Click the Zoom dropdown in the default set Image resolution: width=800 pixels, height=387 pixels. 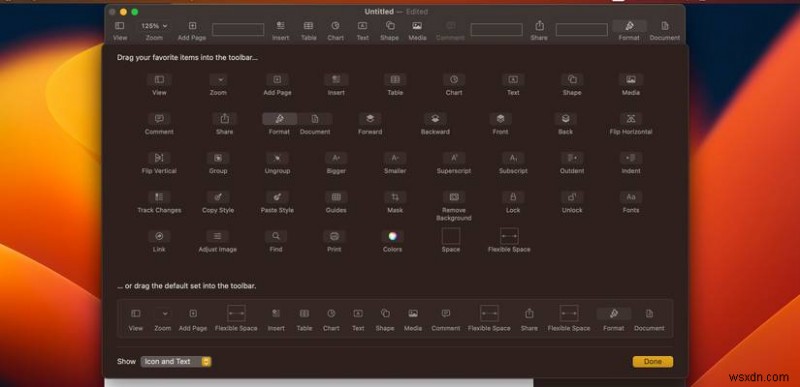point(163,314)
